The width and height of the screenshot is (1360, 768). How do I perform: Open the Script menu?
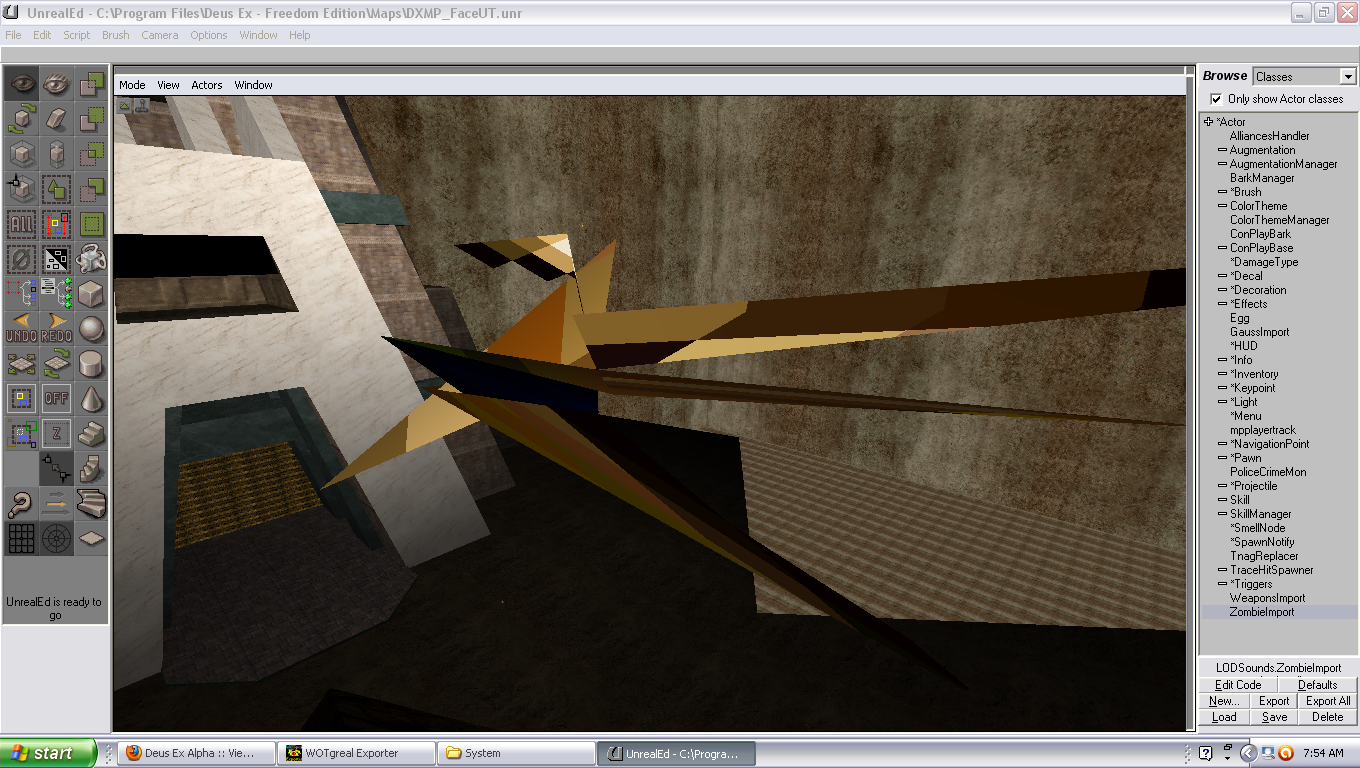(77, 35)
